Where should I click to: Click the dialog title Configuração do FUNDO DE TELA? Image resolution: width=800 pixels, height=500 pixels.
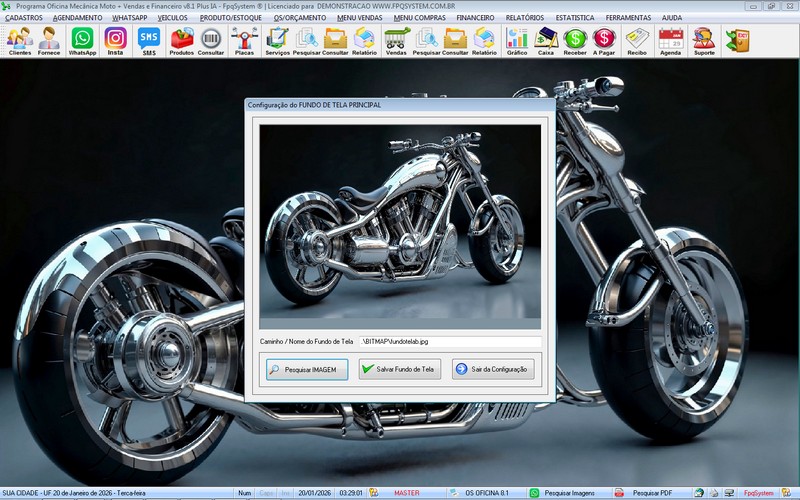(314, 105)
